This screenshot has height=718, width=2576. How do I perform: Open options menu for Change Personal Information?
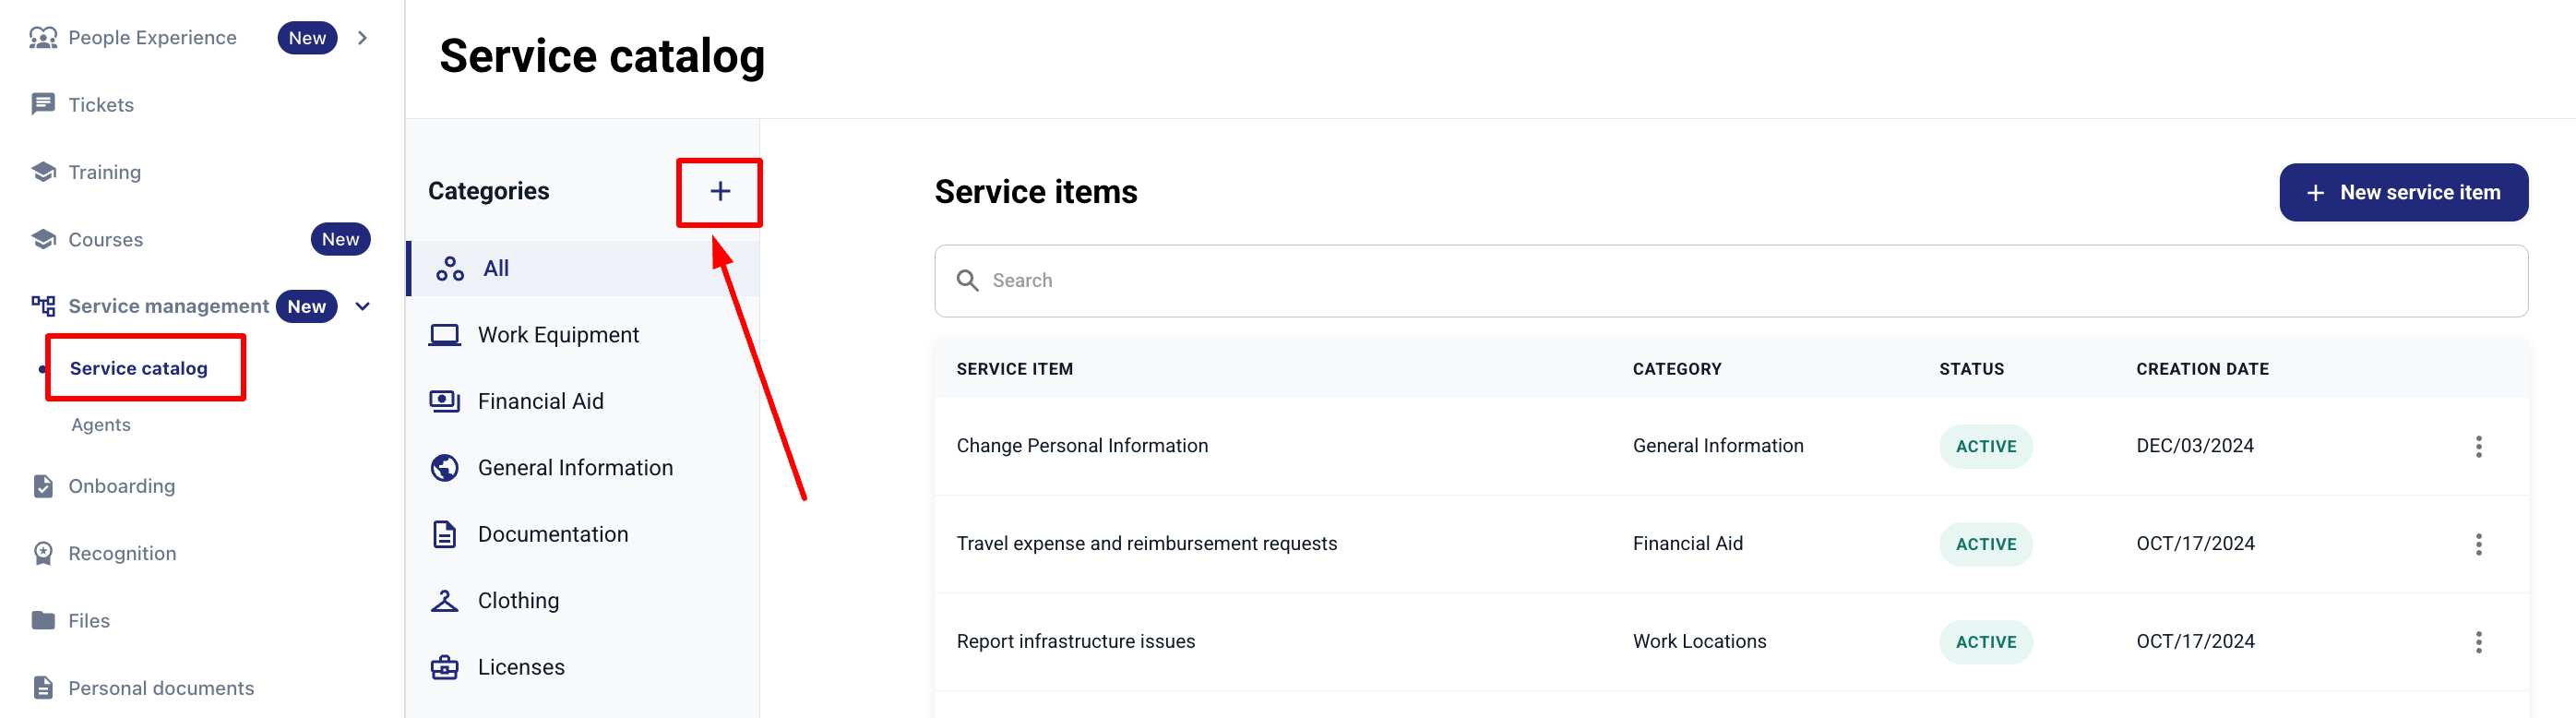point(2478,446)
